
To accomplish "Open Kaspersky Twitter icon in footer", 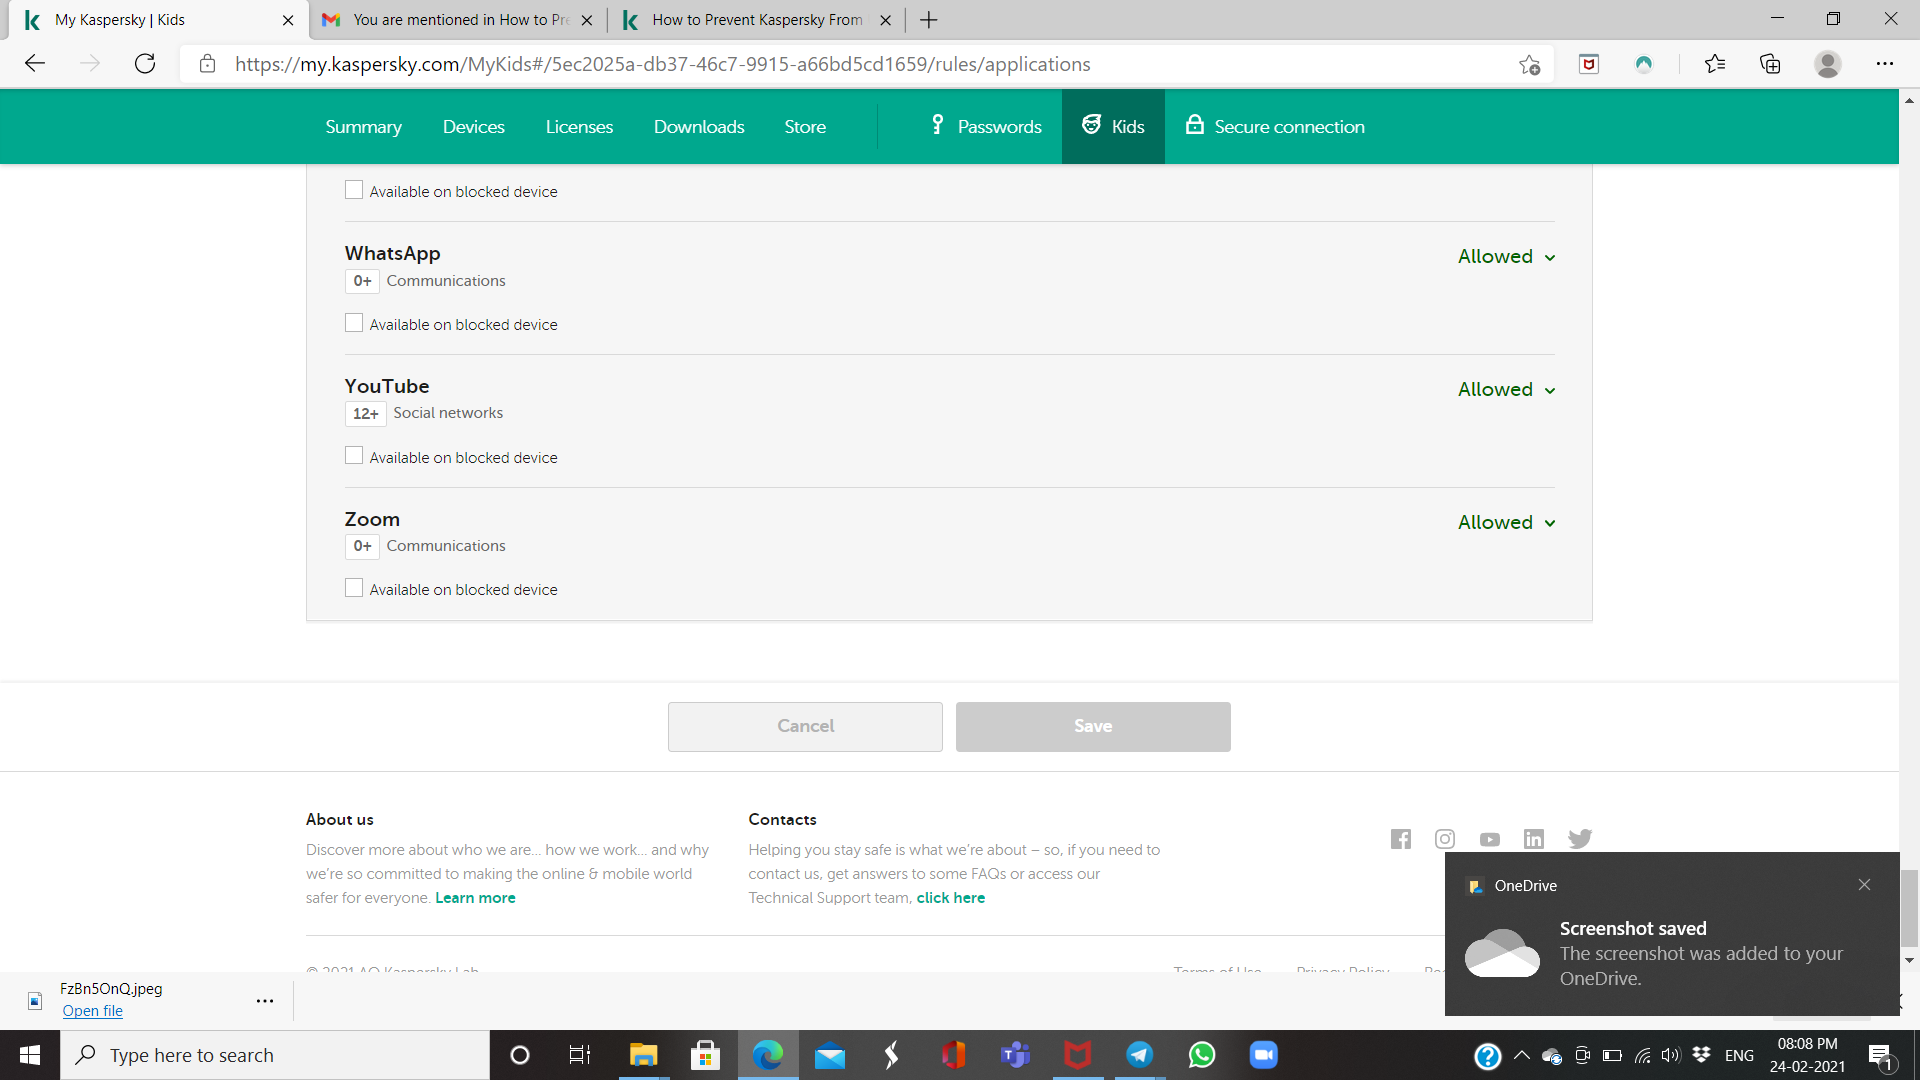I will click(x=1580, y=839).
